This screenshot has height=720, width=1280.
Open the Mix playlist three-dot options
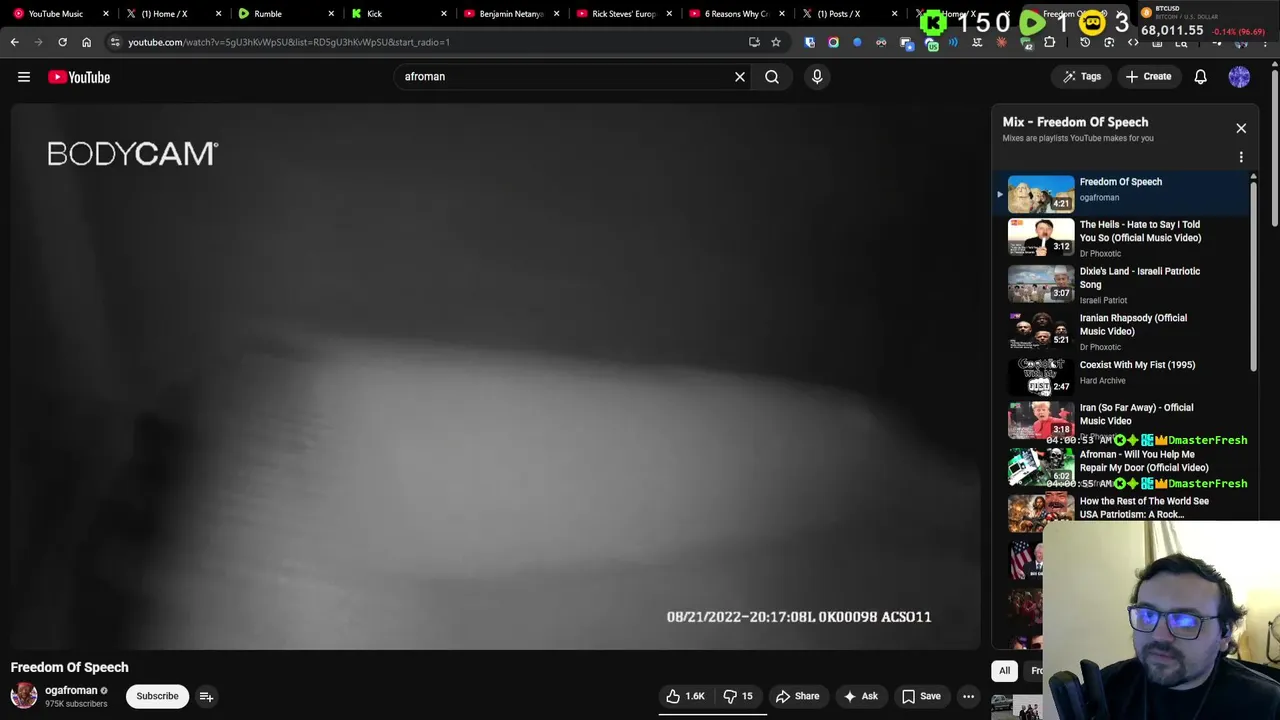(x=1241, y=157)
